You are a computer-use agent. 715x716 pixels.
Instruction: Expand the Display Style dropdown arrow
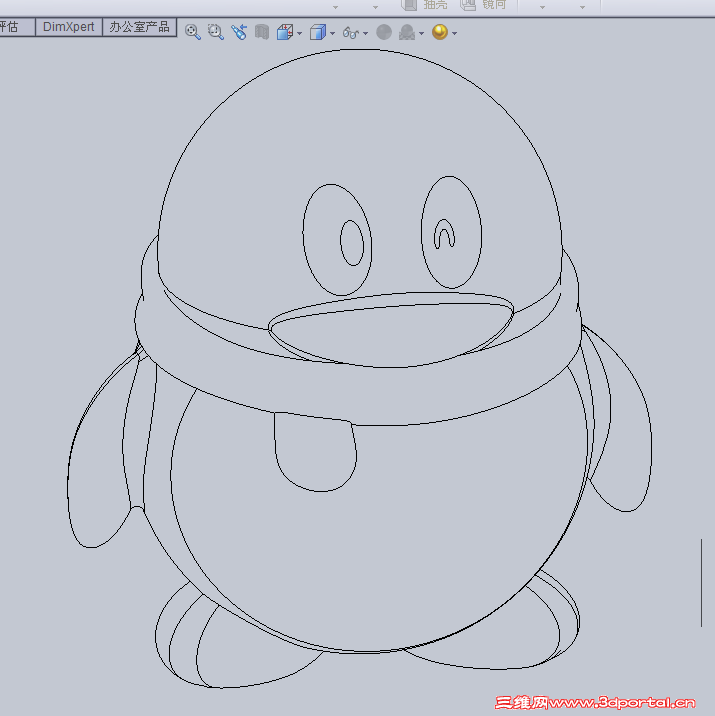[x=332, y=33]
